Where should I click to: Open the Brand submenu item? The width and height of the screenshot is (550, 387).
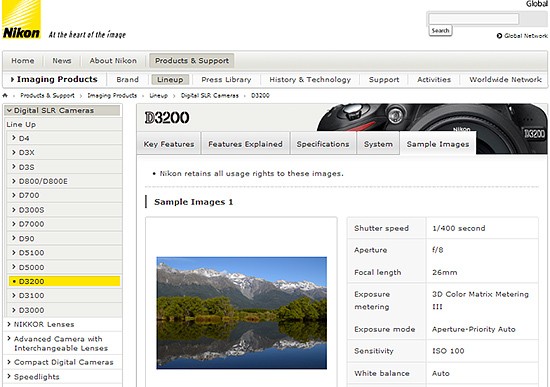click(x=127, y=80)
